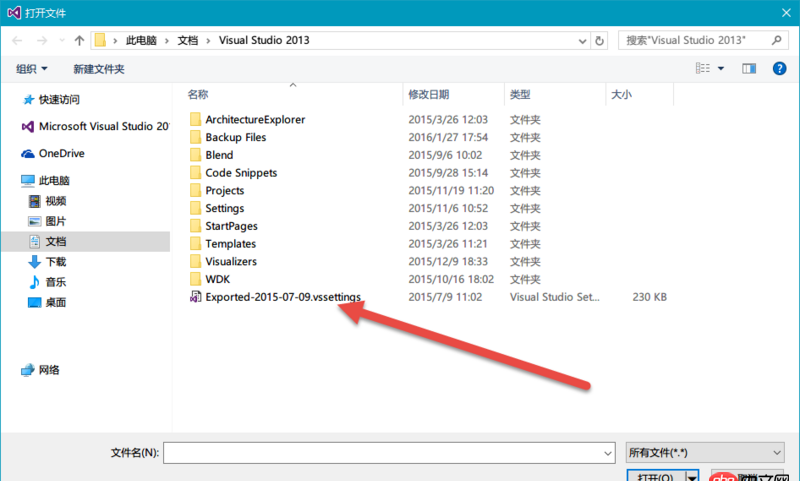Open the 视频 library

47,201
